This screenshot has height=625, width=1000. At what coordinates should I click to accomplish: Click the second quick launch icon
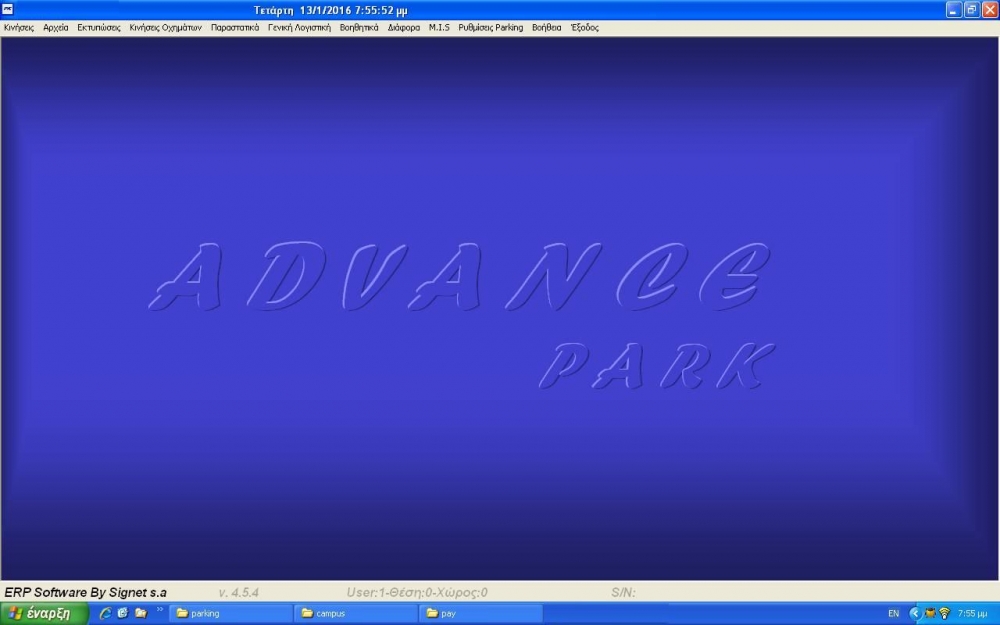[x=123, y=614]
